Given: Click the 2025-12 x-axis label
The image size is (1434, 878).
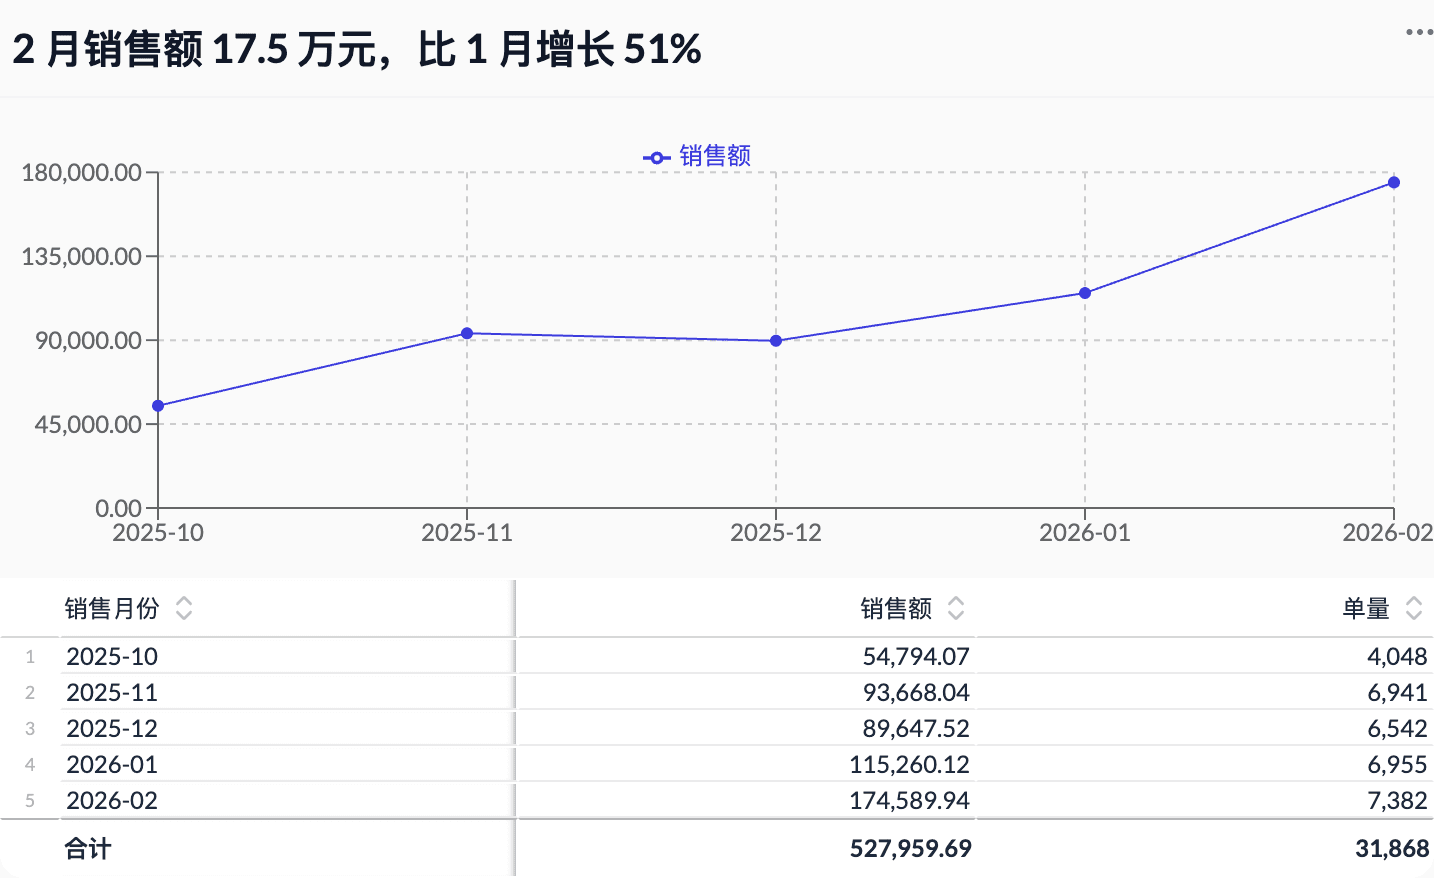Looking at the screenshot, I should tap(776, 532).
